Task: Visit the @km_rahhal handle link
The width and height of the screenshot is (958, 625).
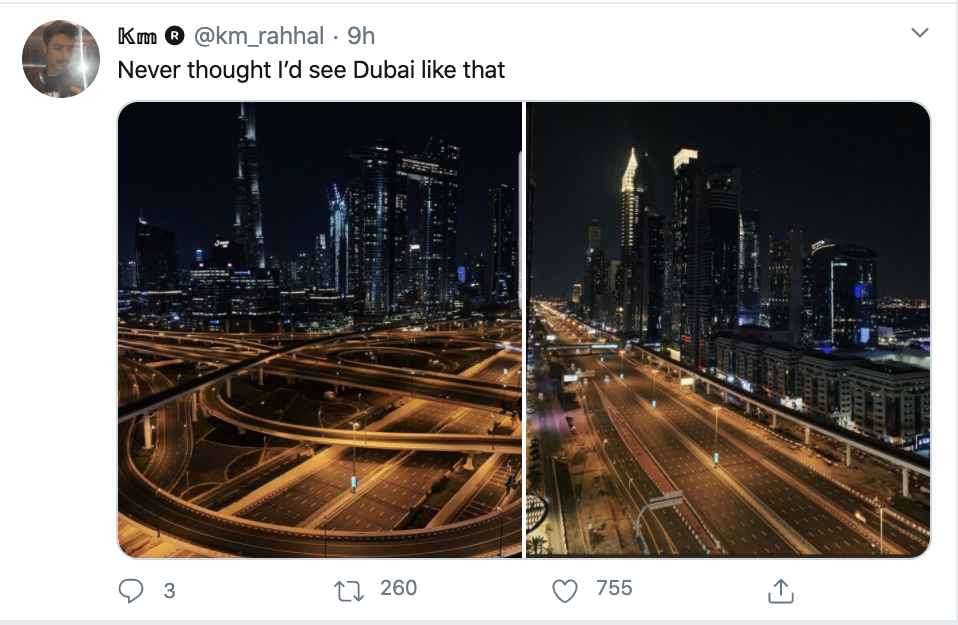Action: pos(258,36)
